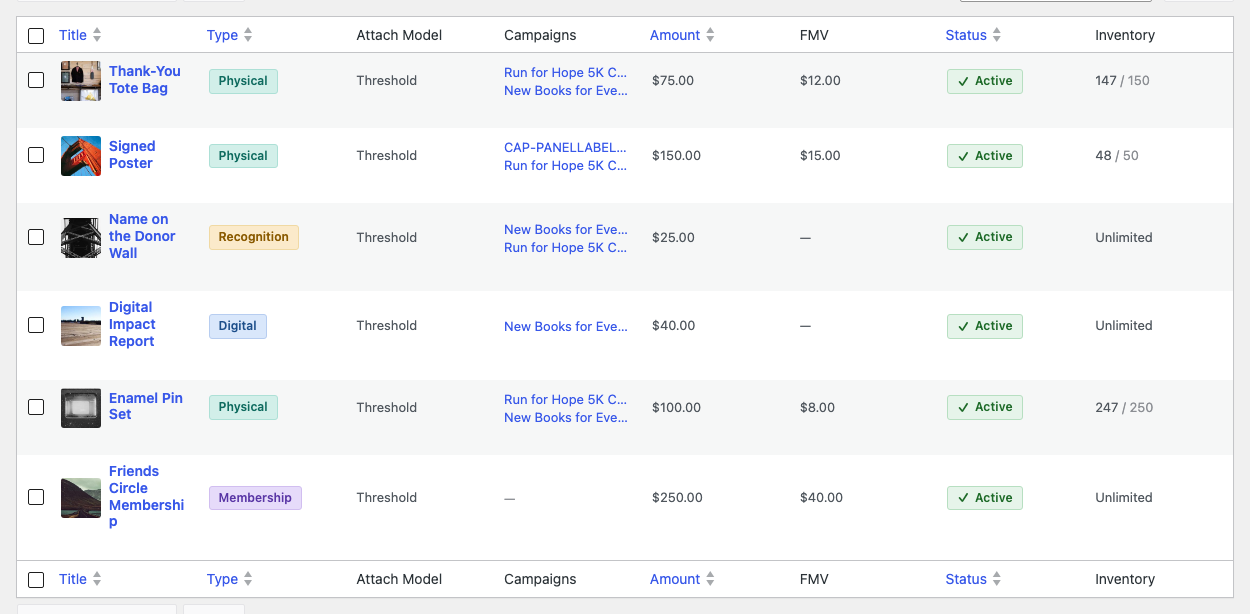The width and height of the screenshot is (1250, 614).
Task: Click the sort arrows beside footer Status
Action: coord(997,579)
